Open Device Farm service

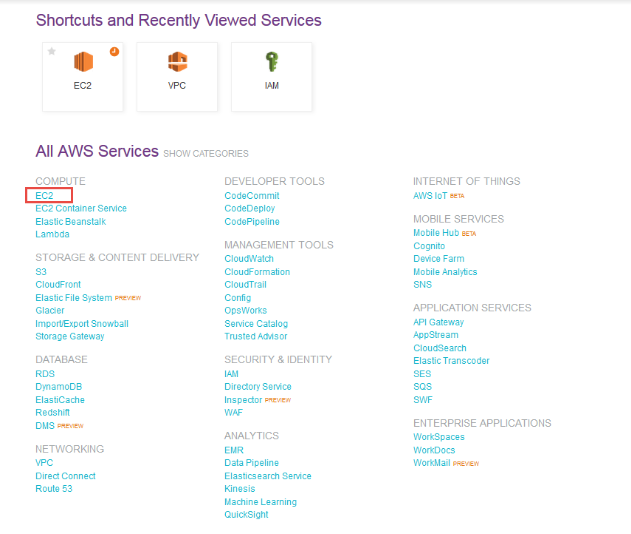tap(439, 259)
